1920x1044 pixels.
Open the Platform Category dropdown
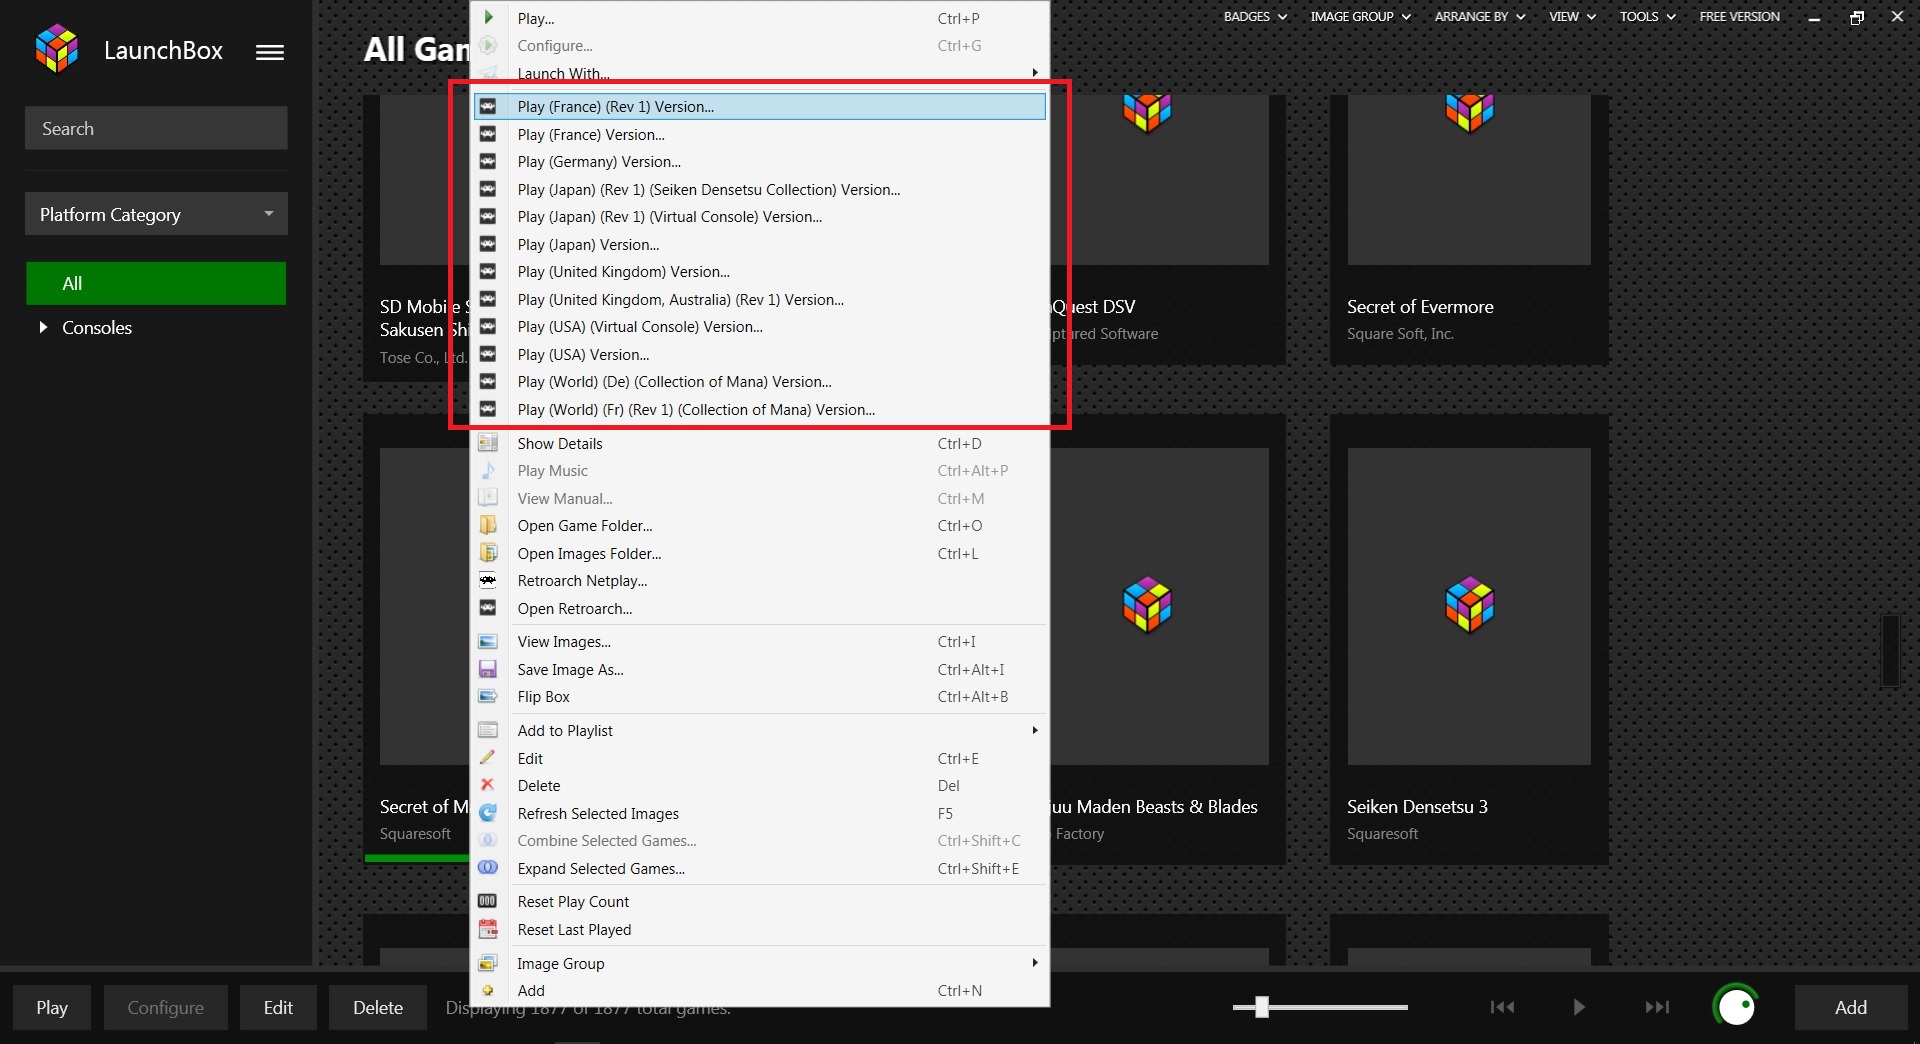(156, 214)
